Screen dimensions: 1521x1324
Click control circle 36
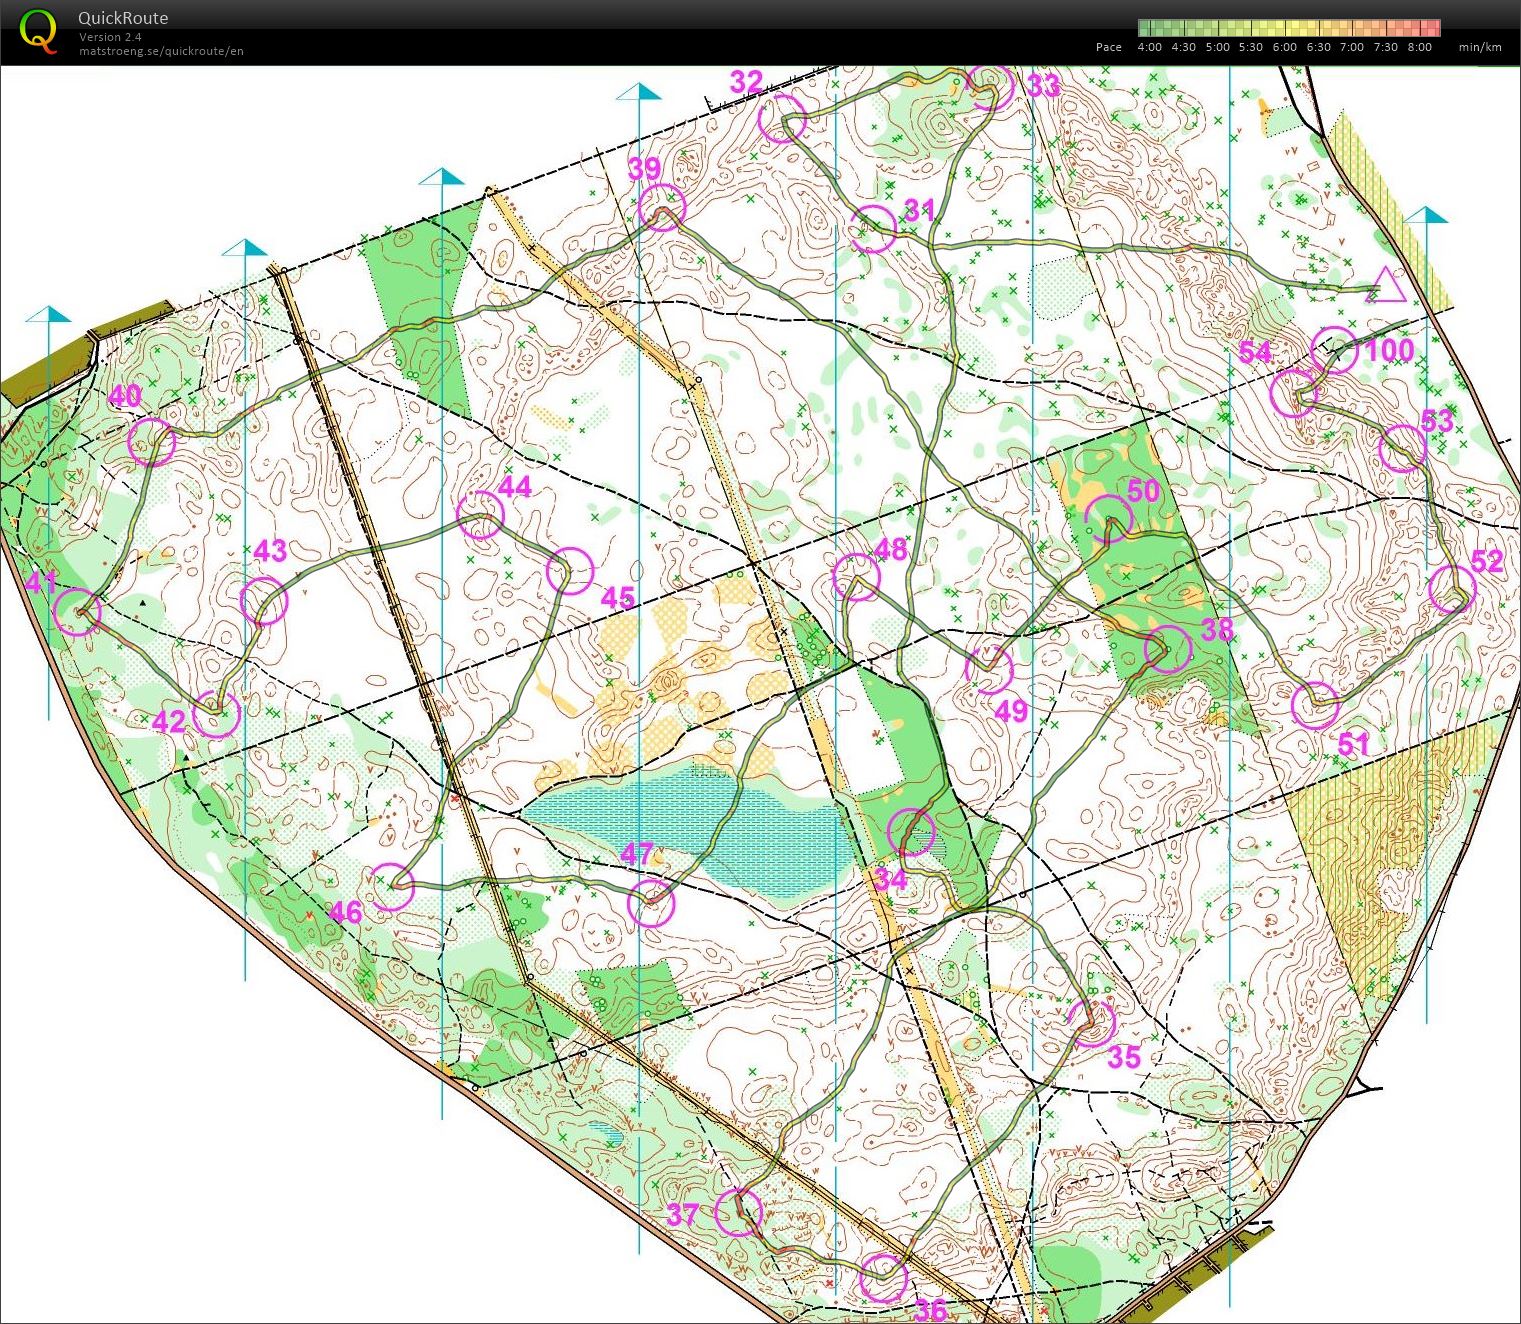point(883,1277)
